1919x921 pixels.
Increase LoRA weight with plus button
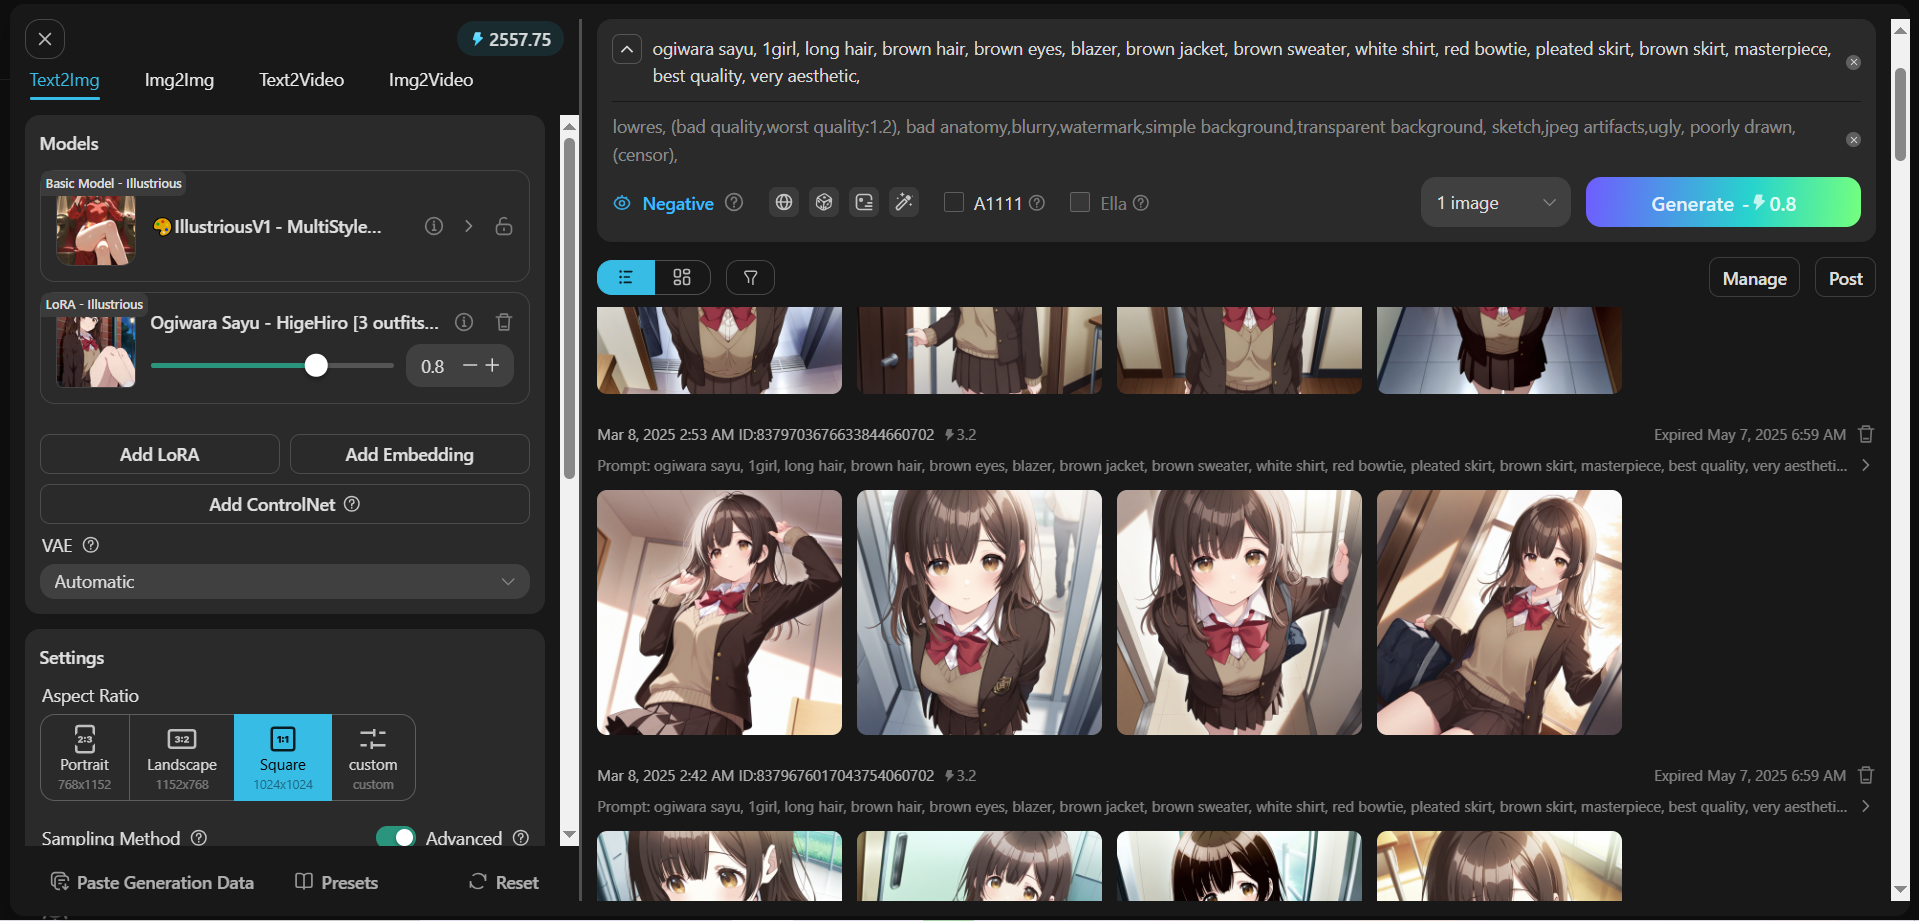tap(493, 366)
